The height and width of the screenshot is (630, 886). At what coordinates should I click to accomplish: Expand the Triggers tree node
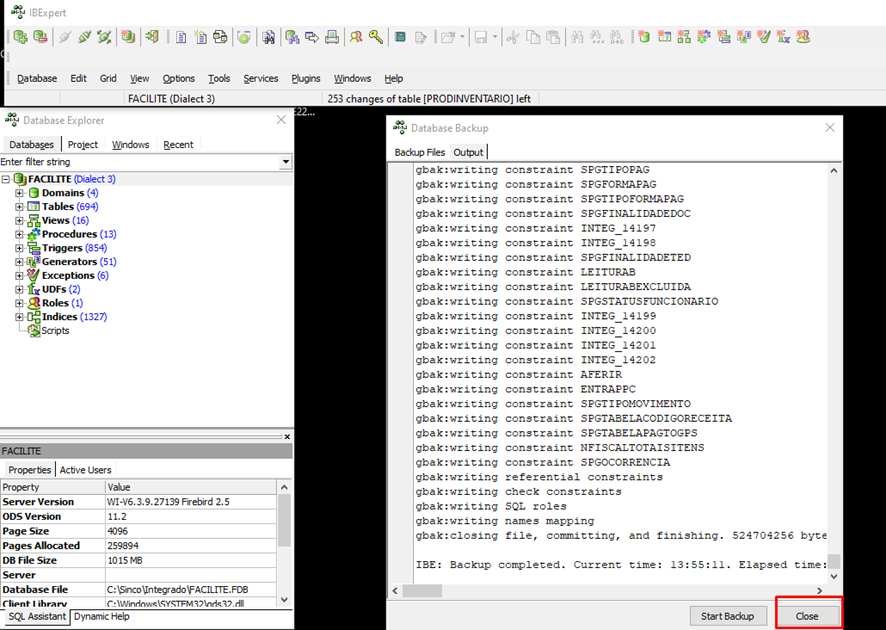[x=19, y=248]
